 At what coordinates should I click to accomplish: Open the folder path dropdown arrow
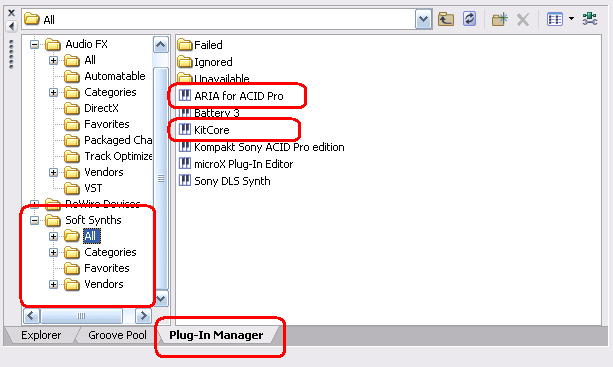423,19
